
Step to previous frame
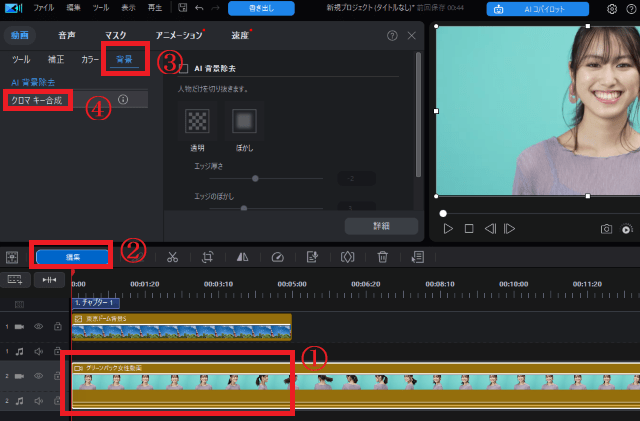pos(490,229)
